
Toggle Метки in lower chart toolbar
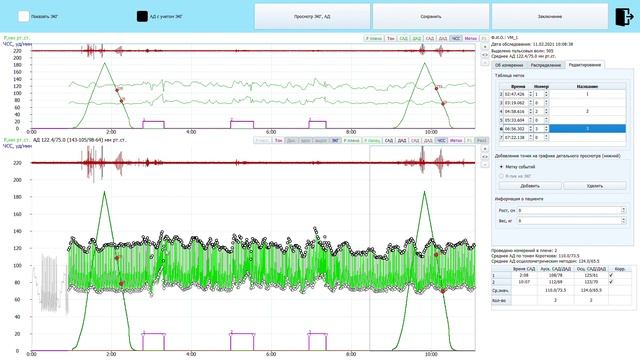pyautogui.click(x=456, y=140)
